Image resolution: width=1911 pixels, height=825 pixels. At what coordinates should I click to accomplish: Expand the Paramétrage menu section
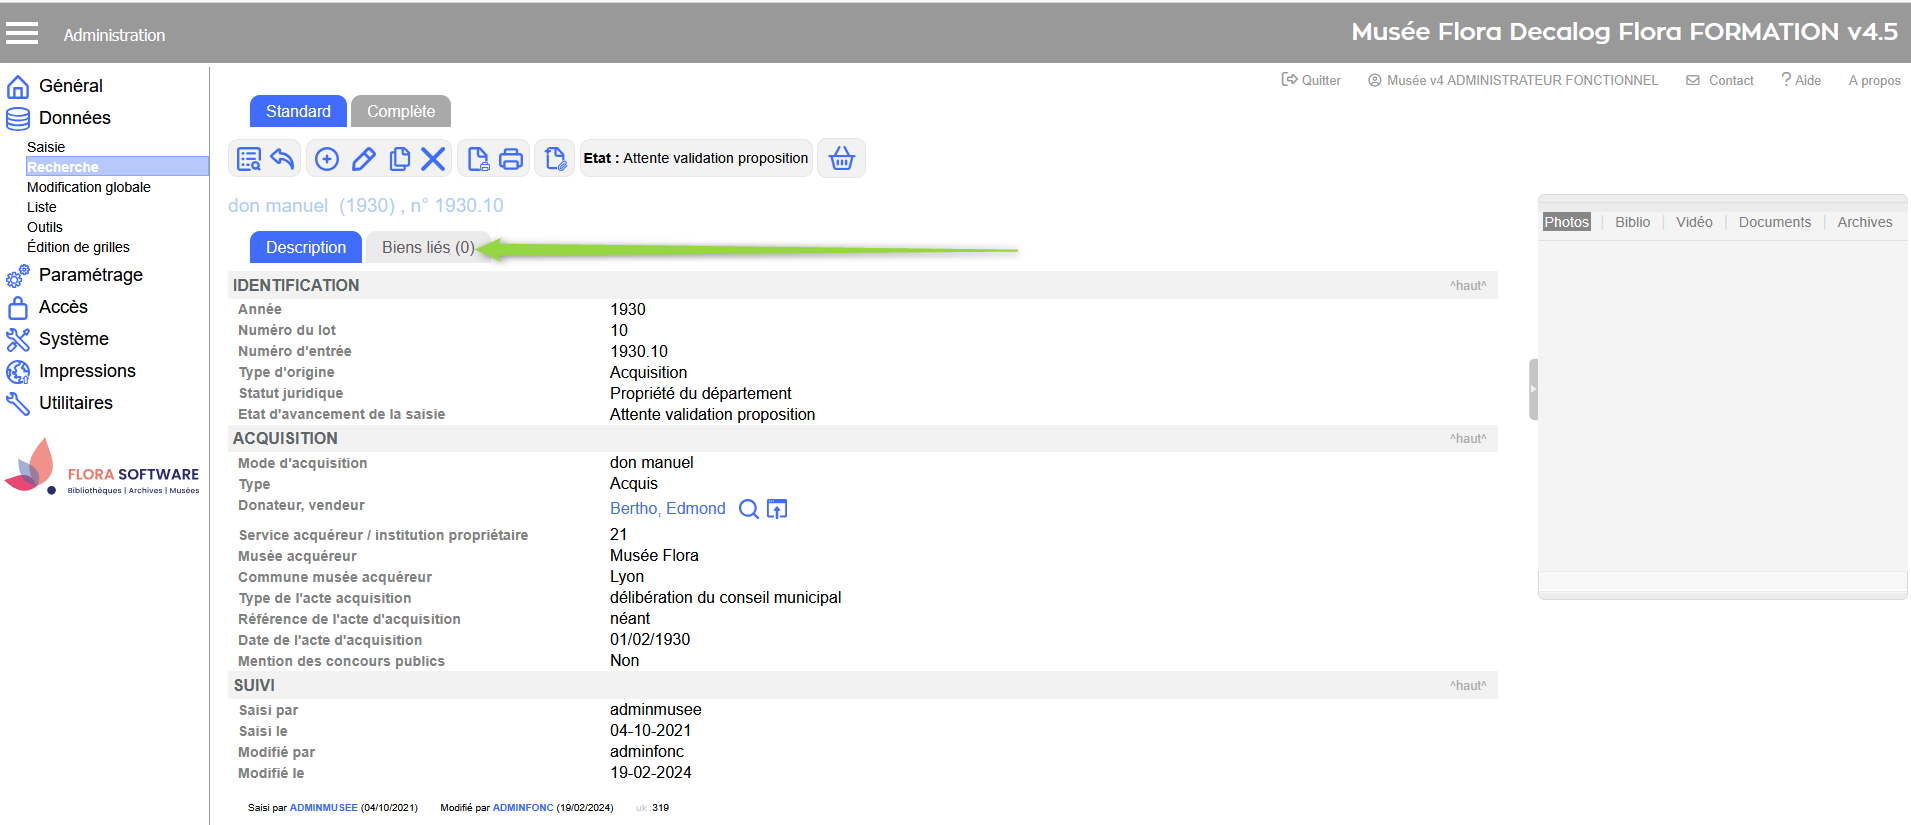(90, 275)
